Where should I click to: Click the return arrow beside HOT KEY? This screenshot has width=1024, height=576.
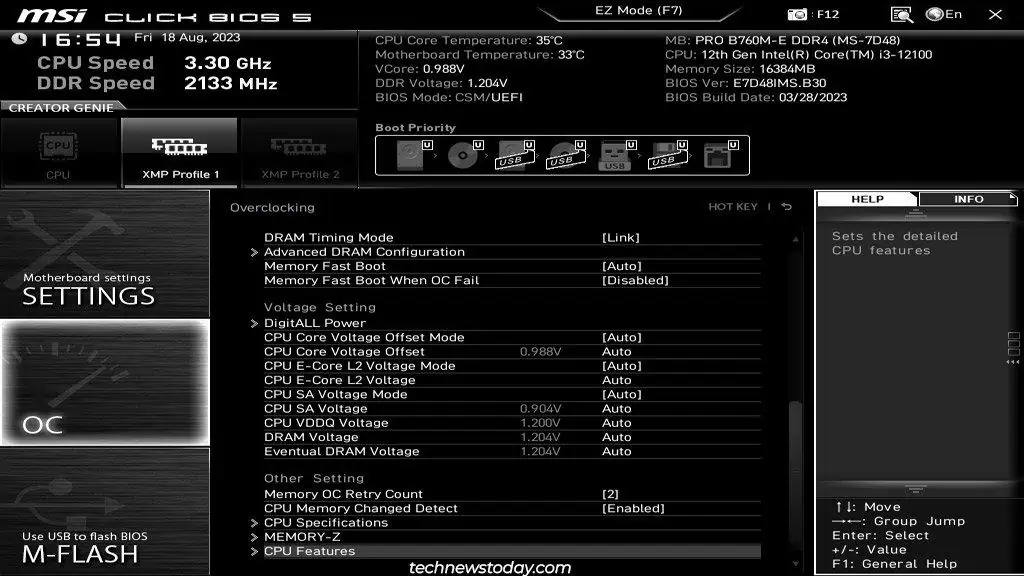[x=786, y=207]
